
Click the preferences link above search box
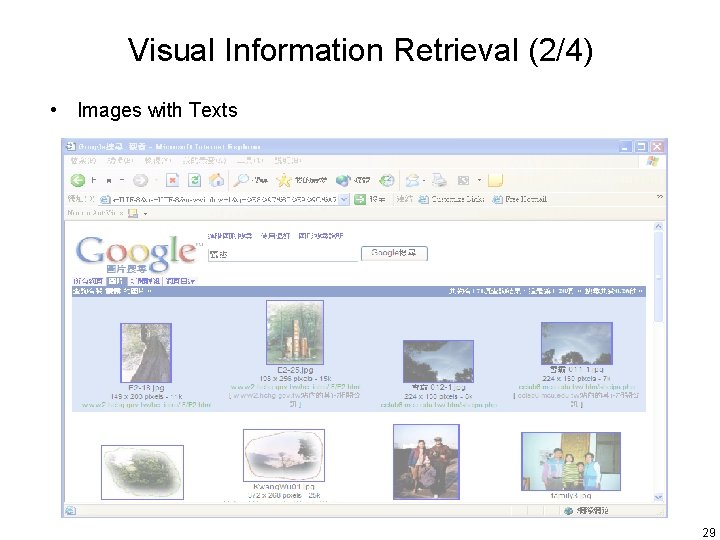pos(275,236)
